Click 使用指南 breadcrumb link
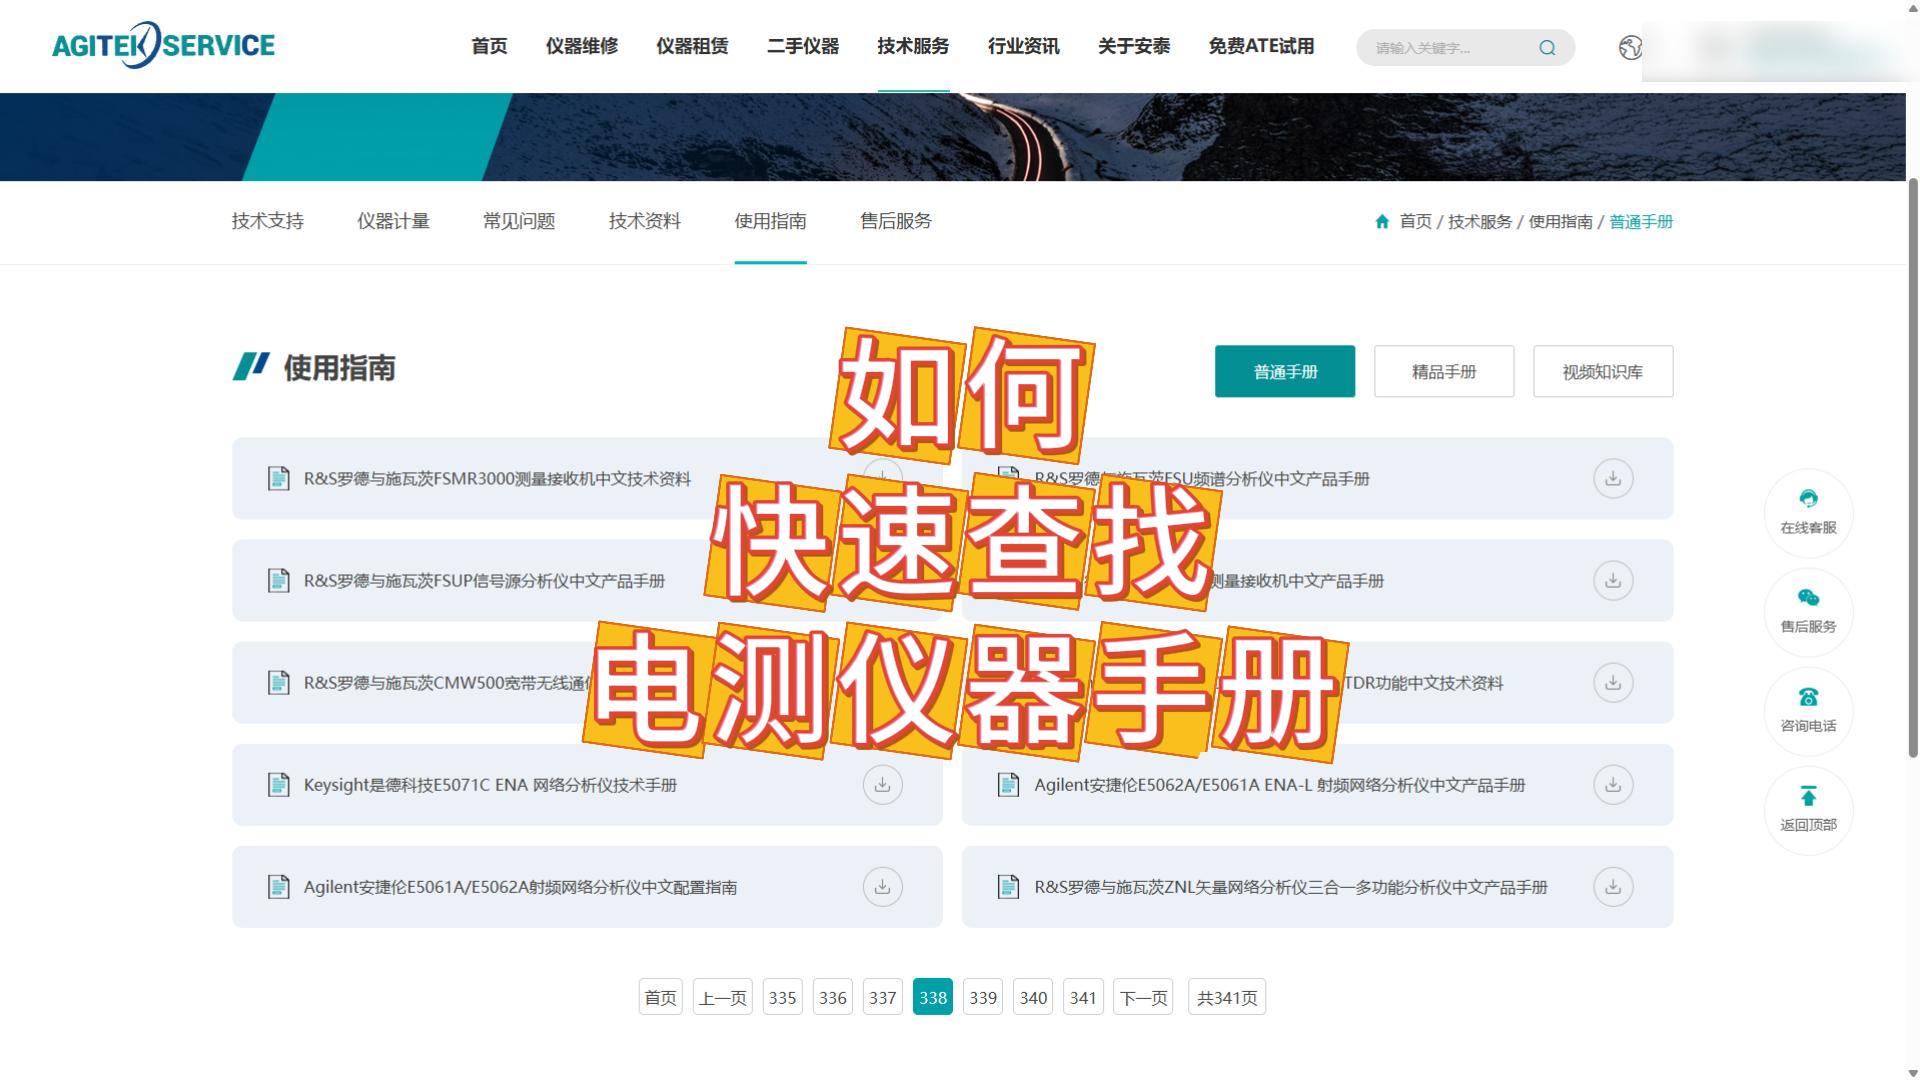The image size is (1920, 1080). [1560, 222]
